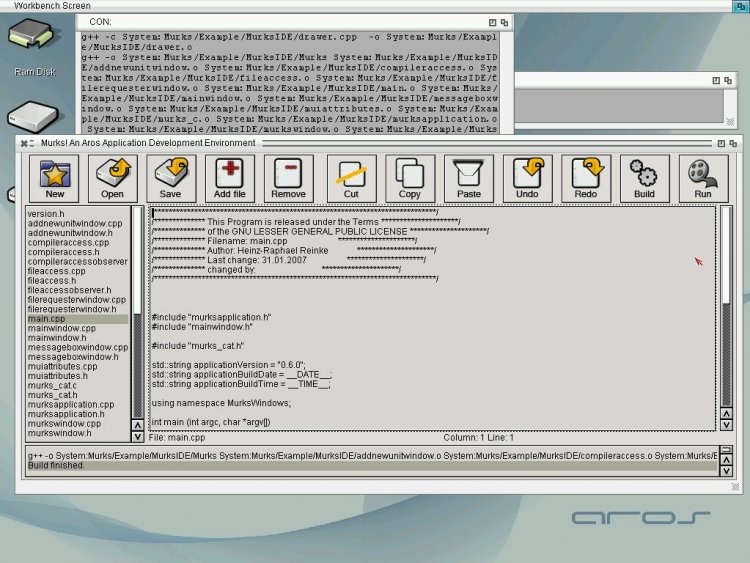This screenshot has width=750, height=563.
Task: Click the code editor vertical scrollbar
Action: (726, 306)
